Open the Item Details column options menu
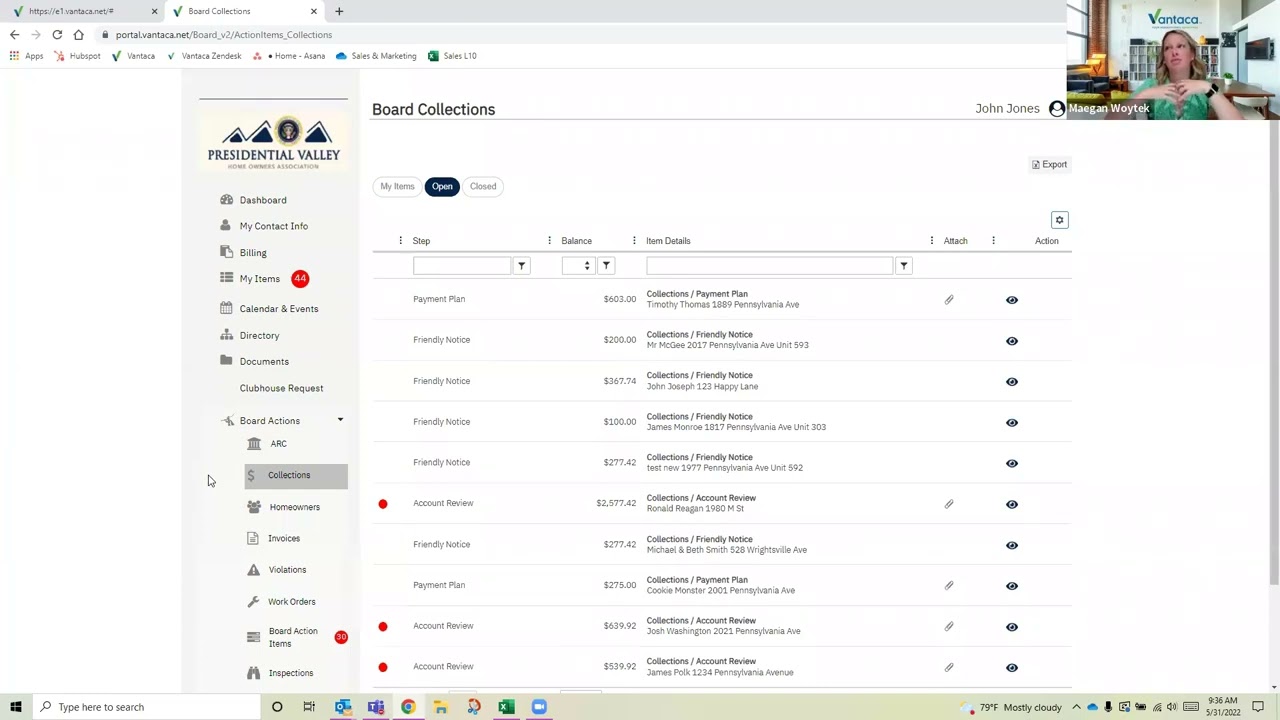 (931, 240)
